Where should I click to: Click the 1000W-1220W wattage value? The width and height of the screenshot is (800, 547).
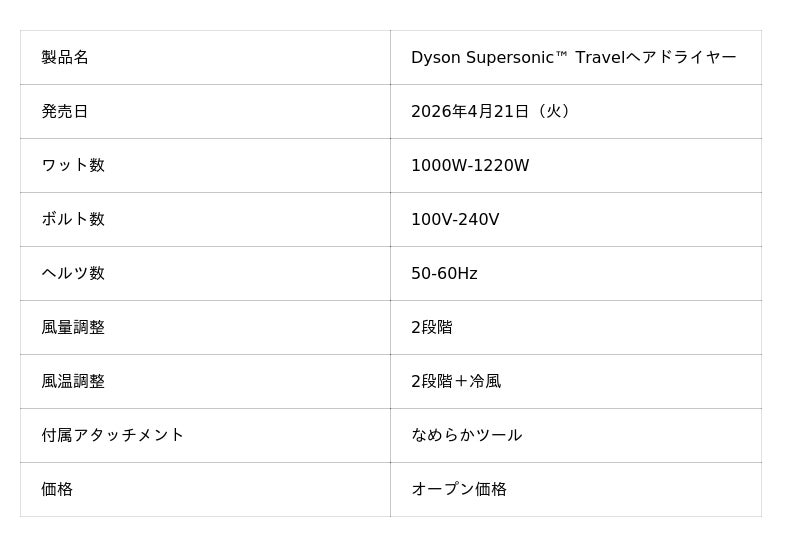pos(470,166)
